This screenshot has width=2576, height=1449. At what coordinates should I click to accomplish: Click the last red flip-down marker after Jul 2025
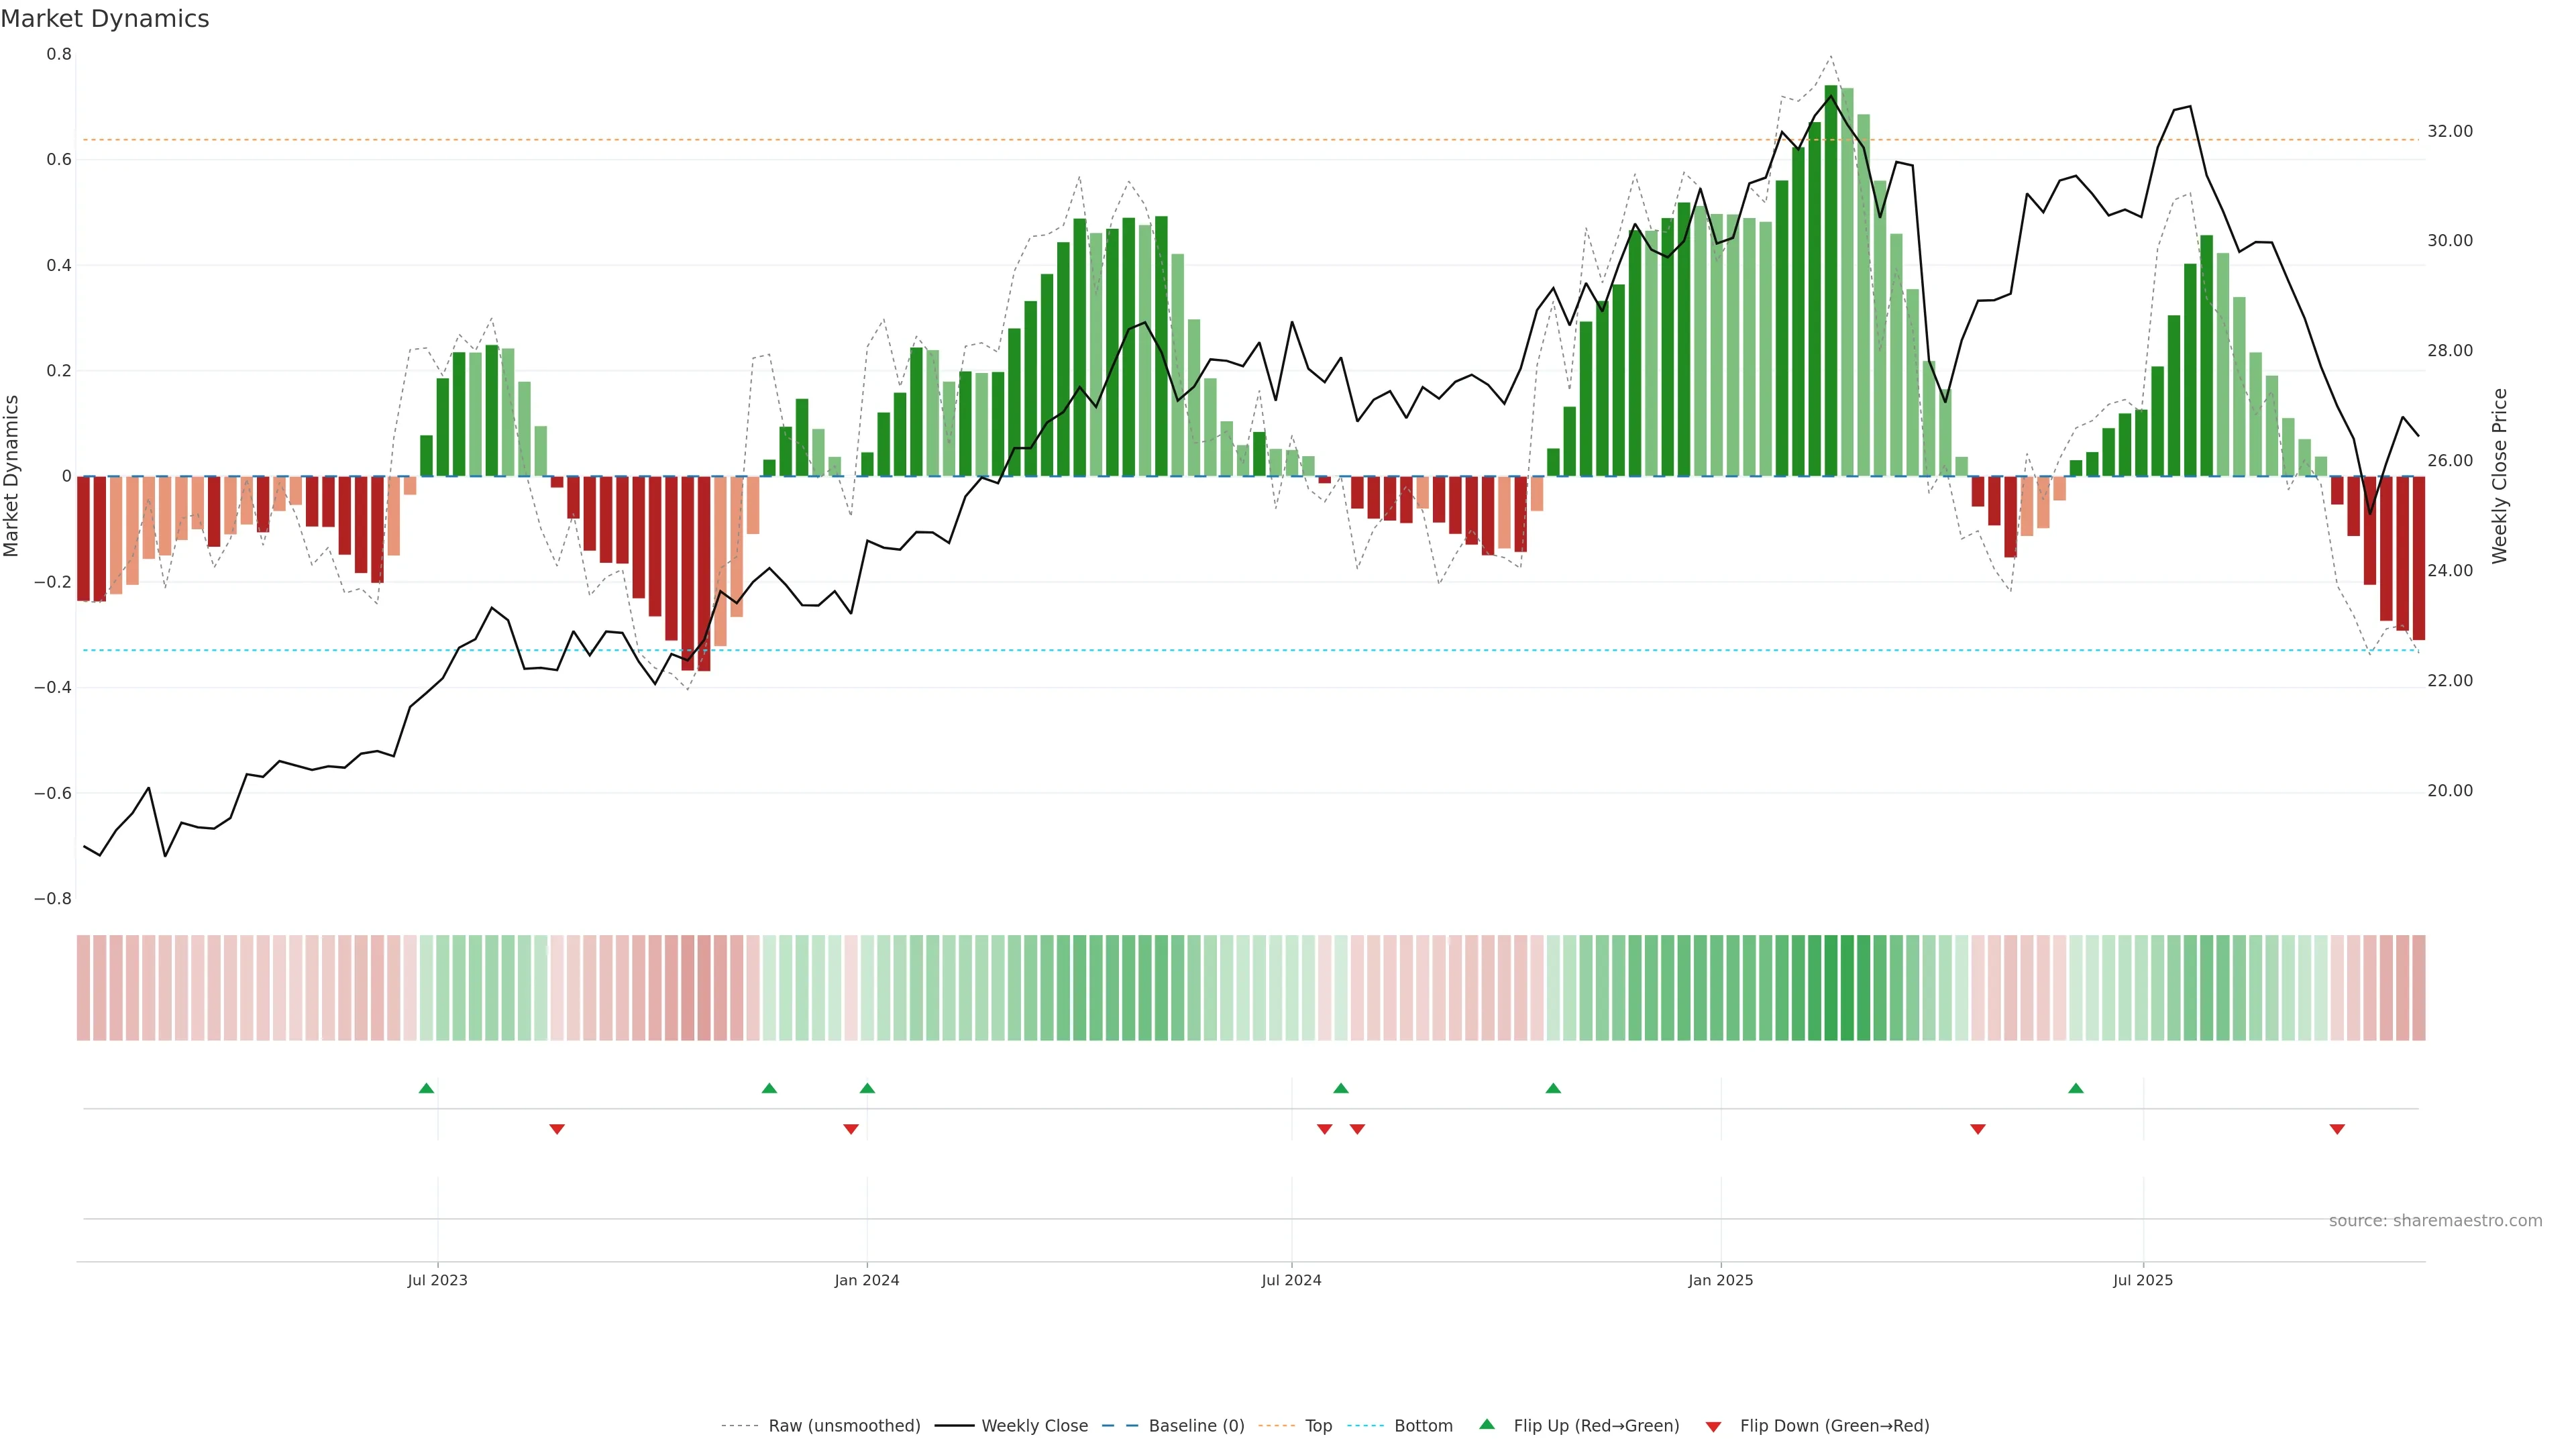point(2337,1129)
